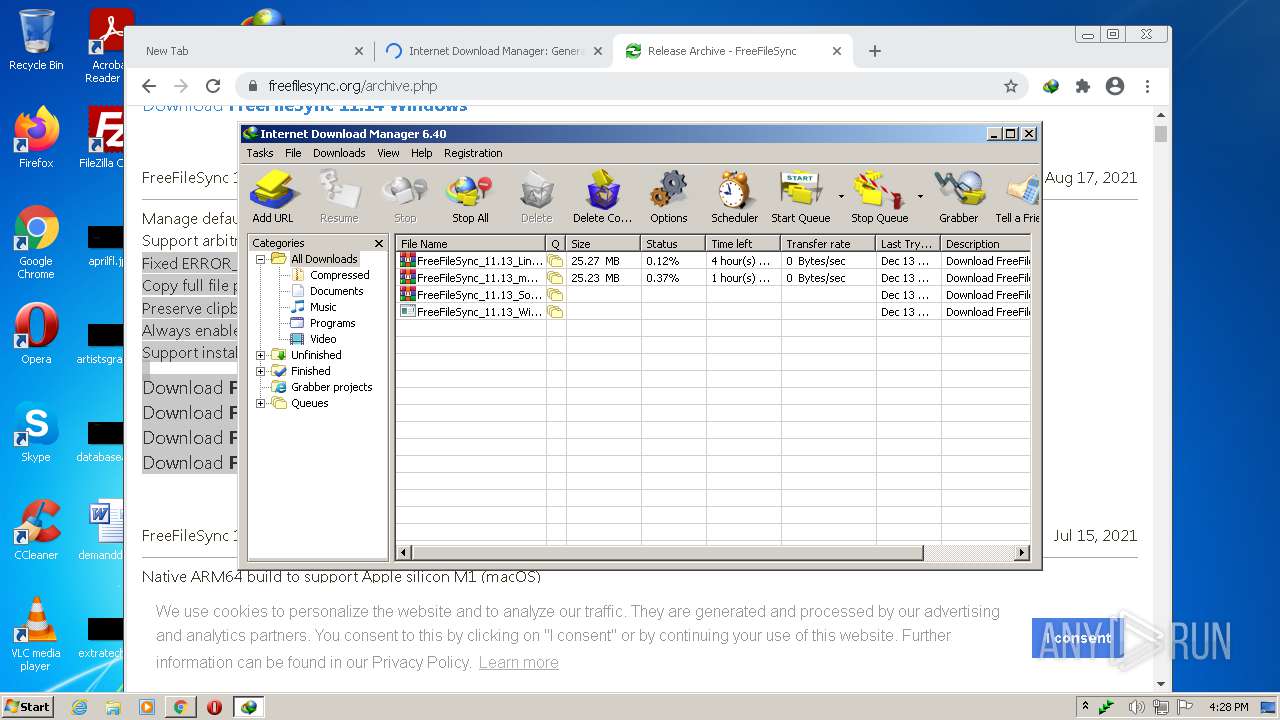The height and width of the screenshot is (720, 1280).
Task: Sort by Time left column header
Action: [743, 243]
